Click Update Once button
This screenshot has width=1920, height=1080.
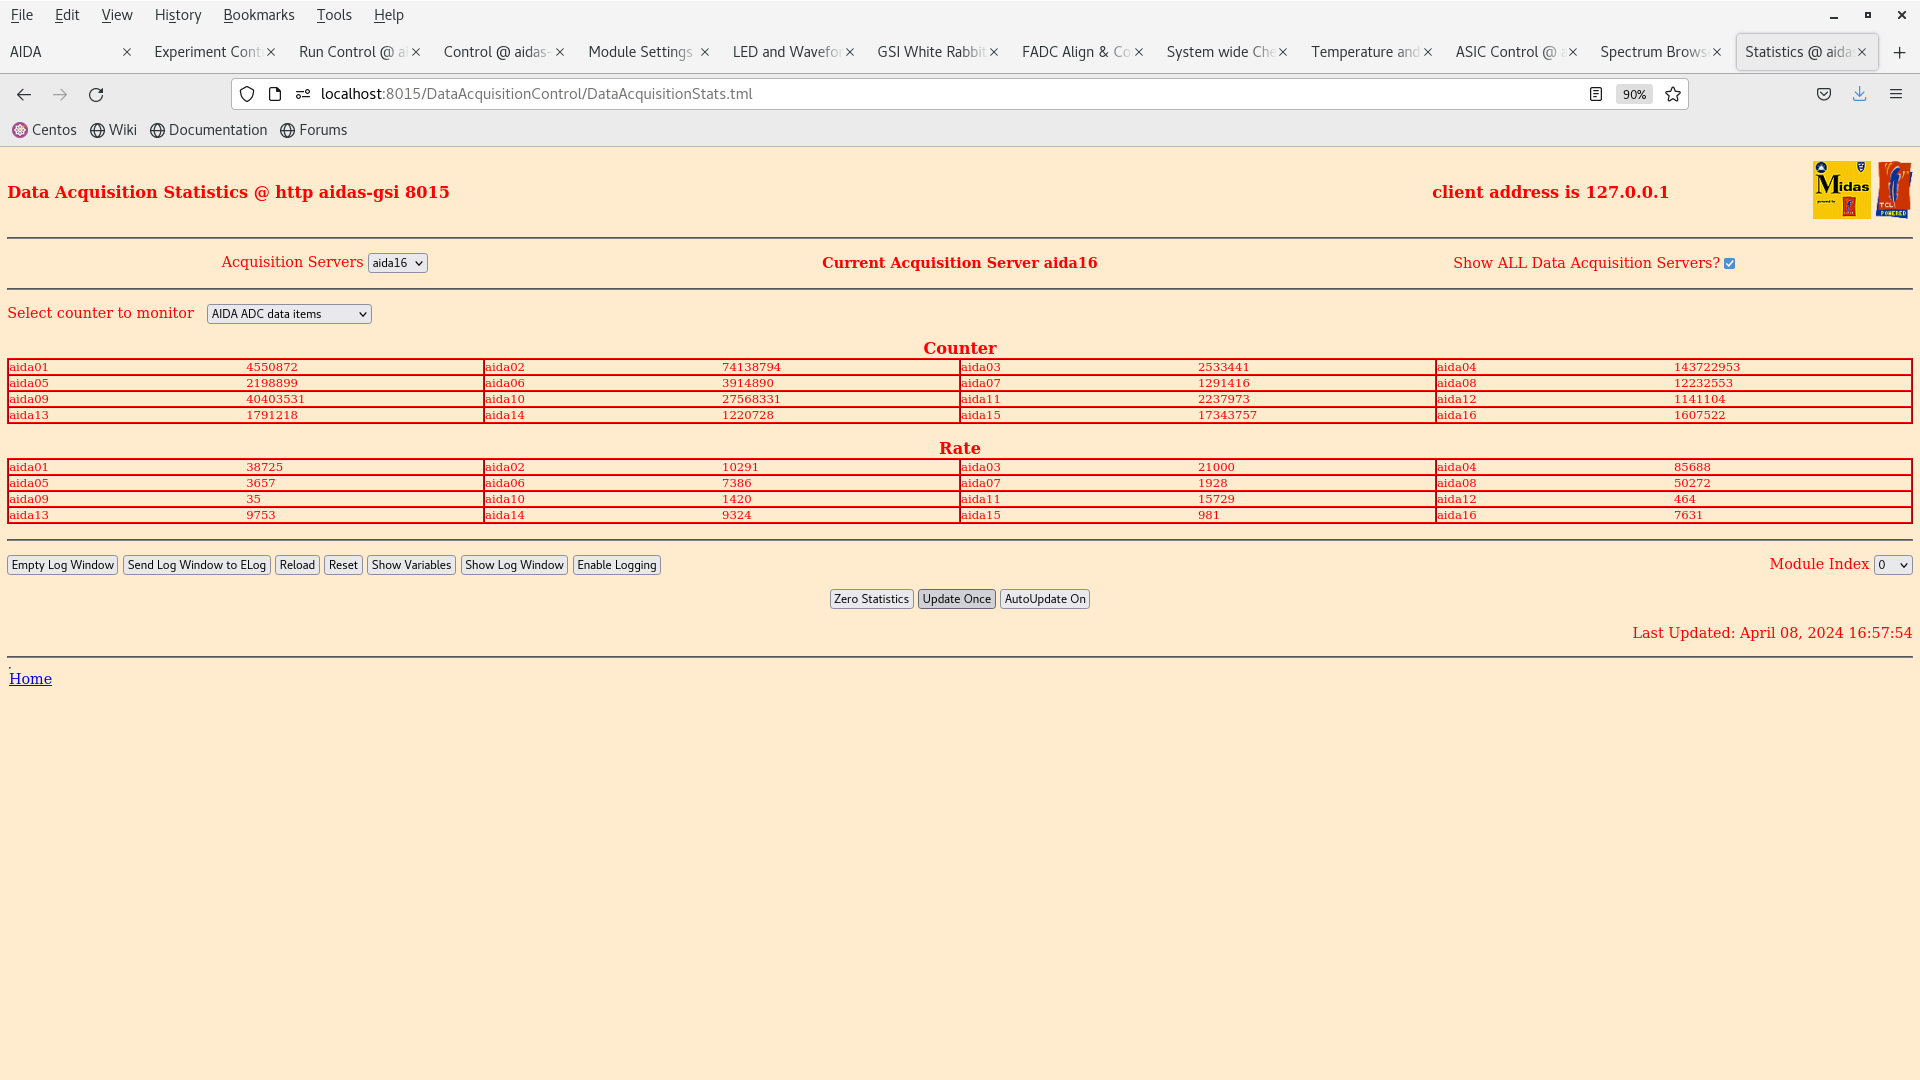click(x=956, y=599)
